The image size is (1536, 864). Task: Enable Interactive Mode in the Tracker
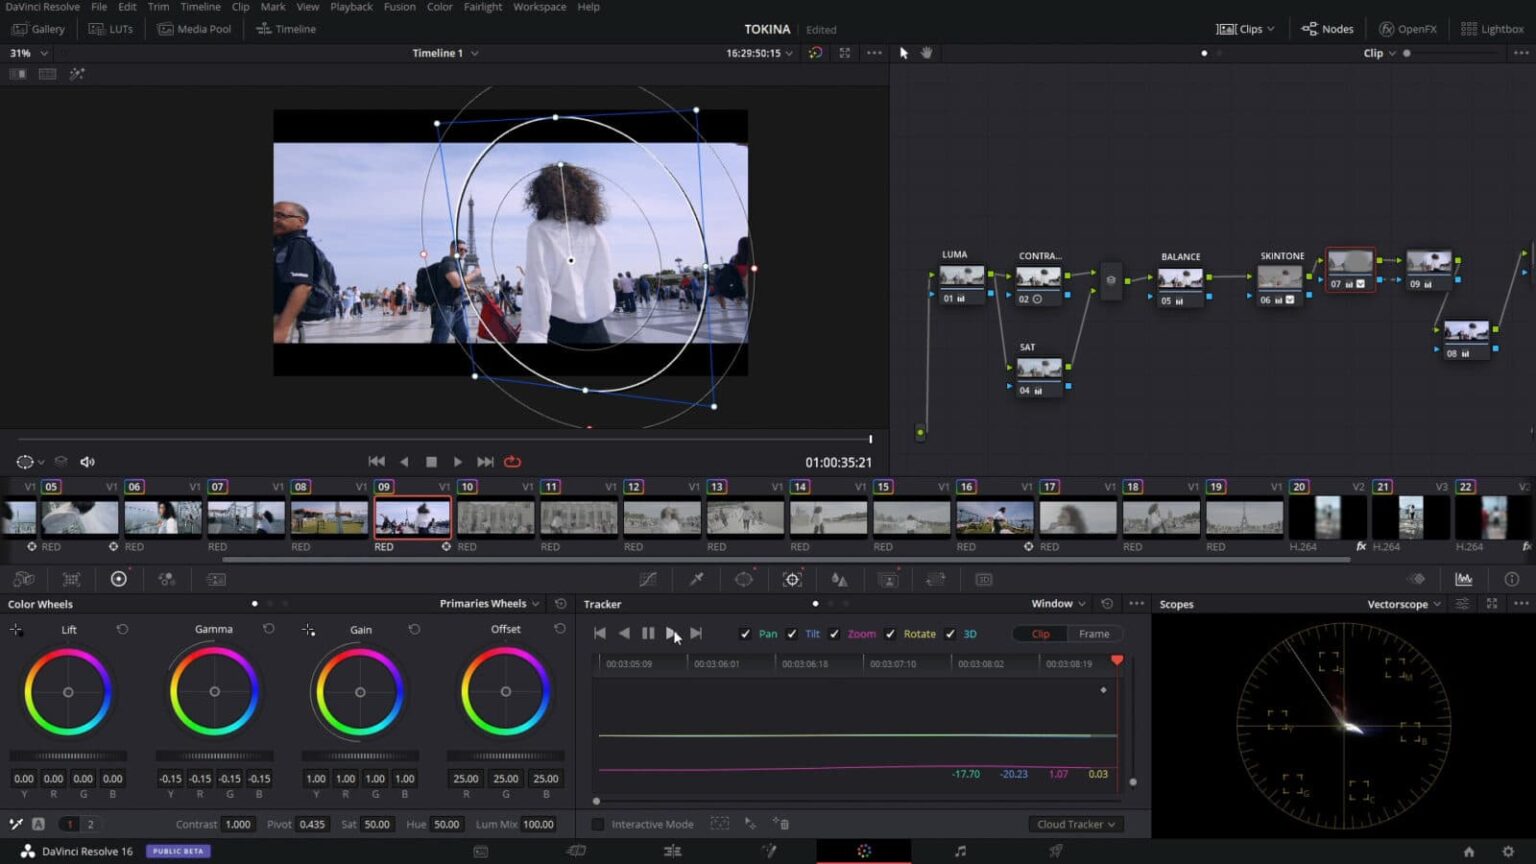click(x=598, y=823)
